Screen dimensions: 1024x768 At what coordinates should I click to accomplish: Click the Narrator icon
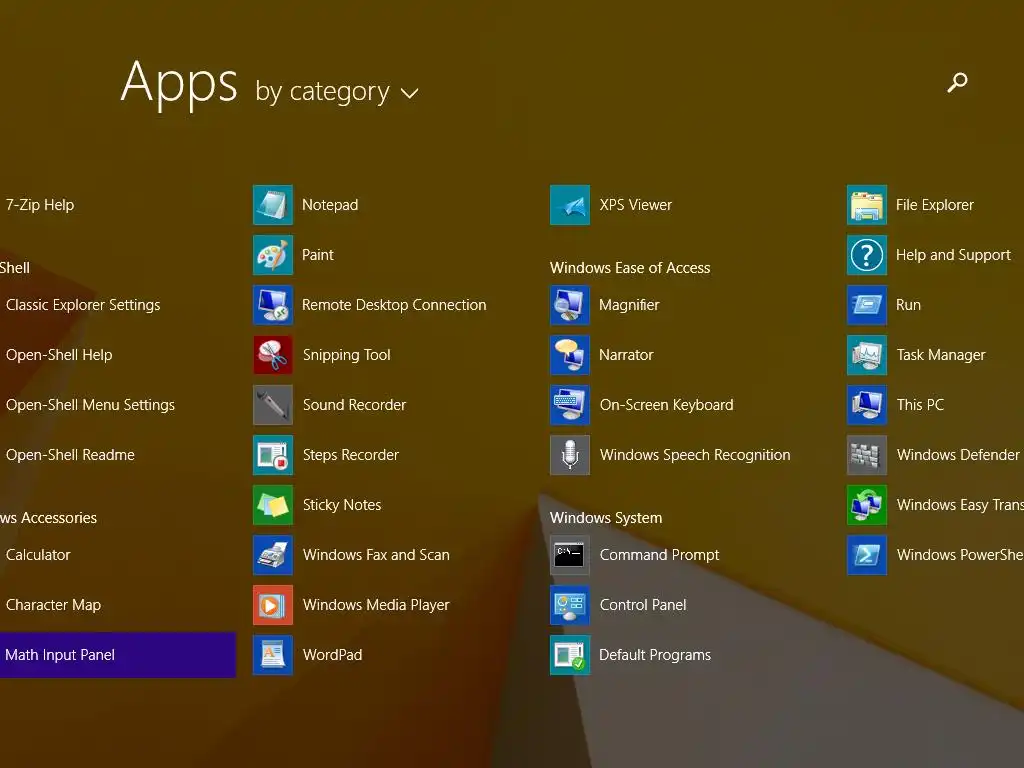569,355
